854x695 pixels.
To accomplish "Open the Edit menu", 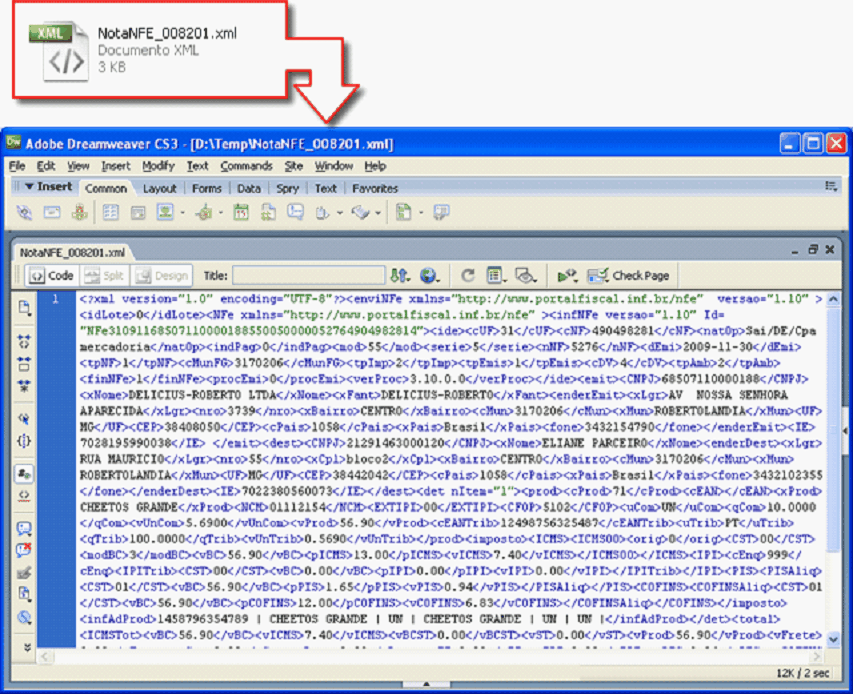I will pos(46,166).
